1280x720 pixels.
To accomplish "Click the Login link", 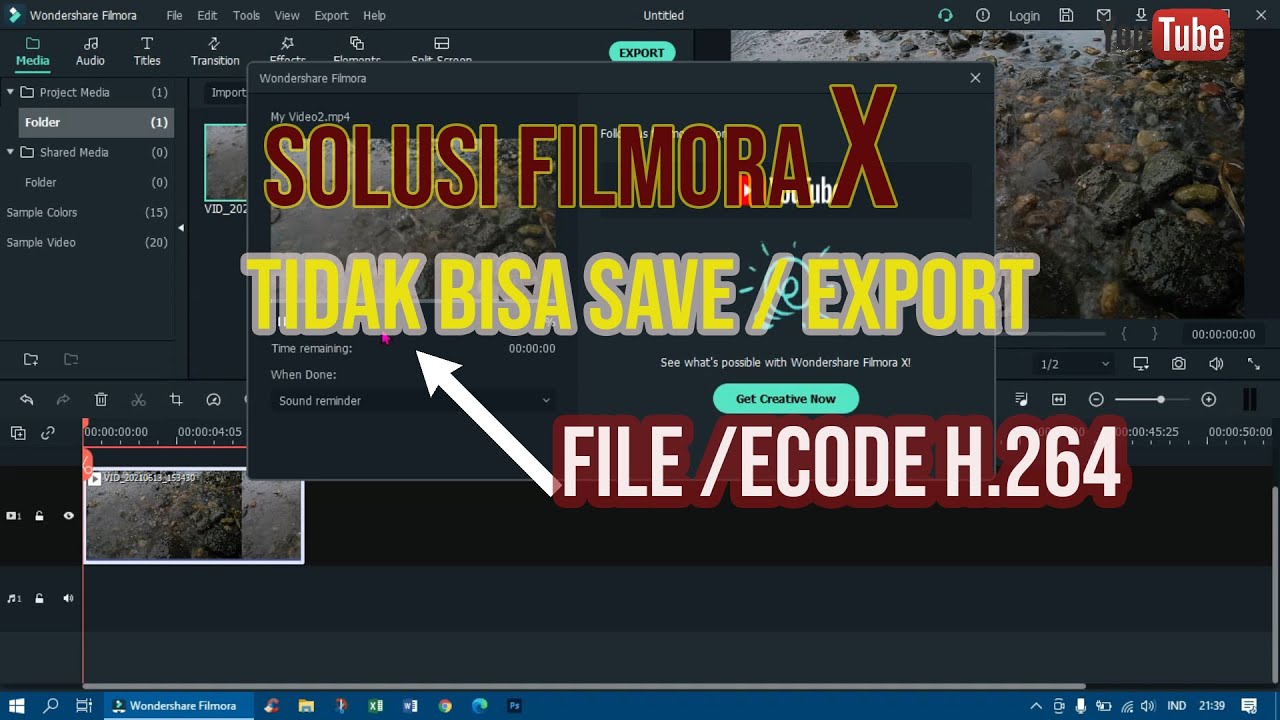I will (1024, 16).
